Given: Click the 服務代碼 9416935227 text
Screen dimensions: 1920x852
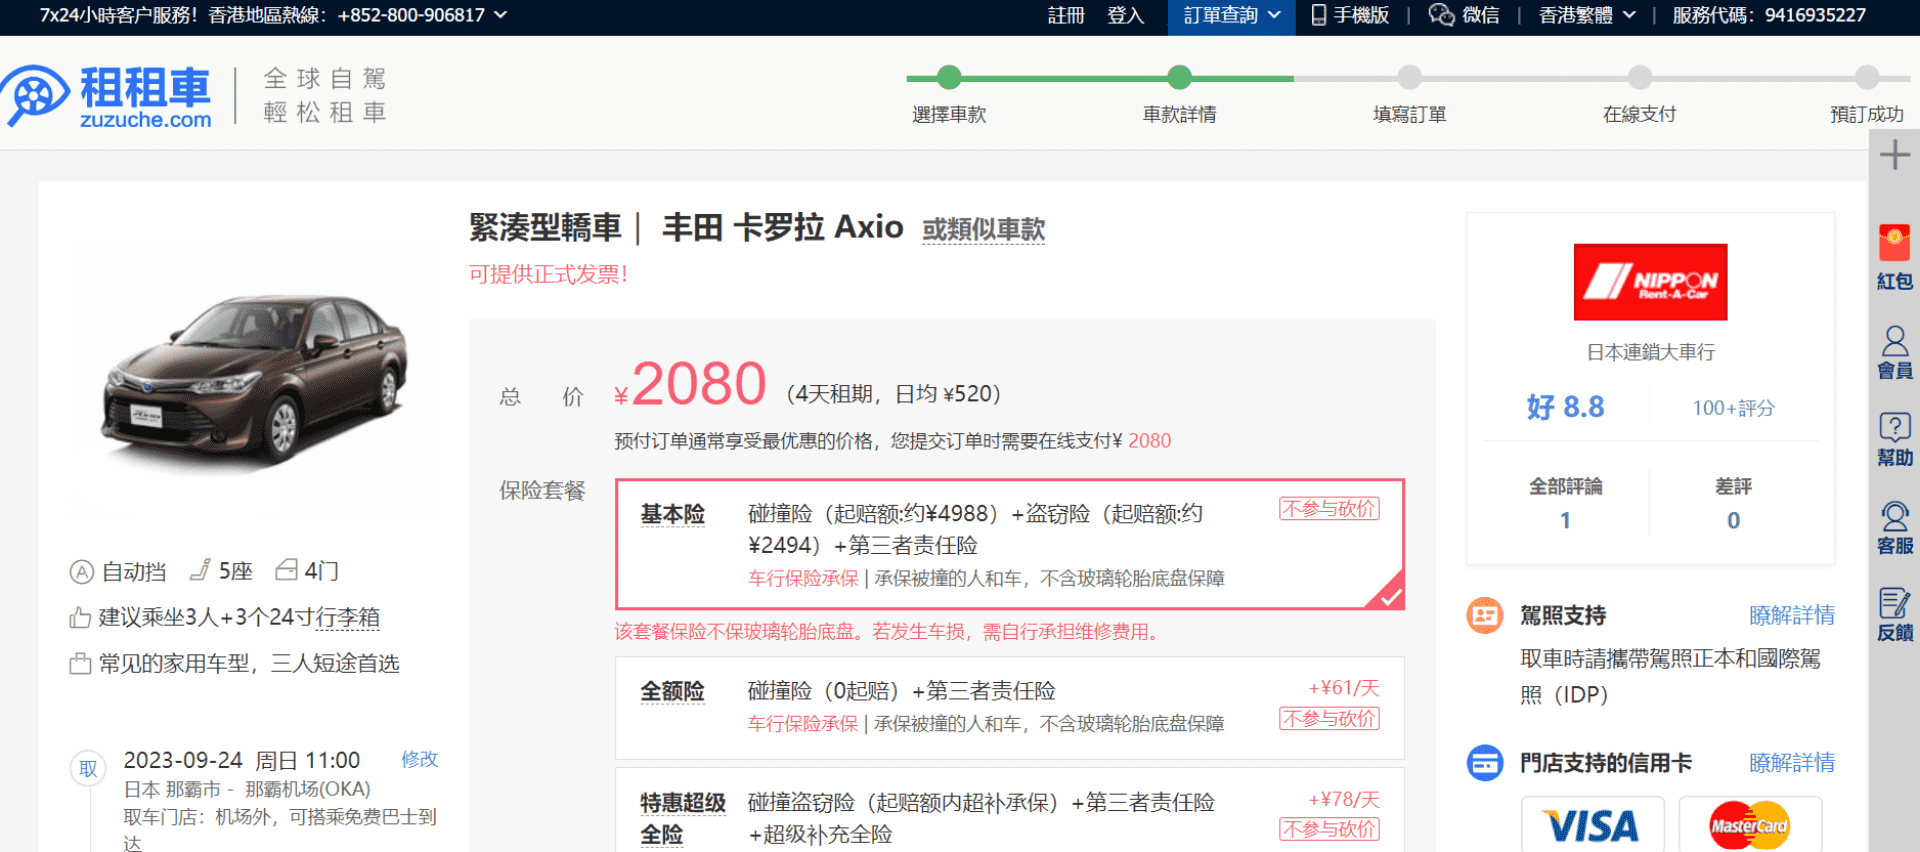Looking at the screenshot, I should [1768, 15].
